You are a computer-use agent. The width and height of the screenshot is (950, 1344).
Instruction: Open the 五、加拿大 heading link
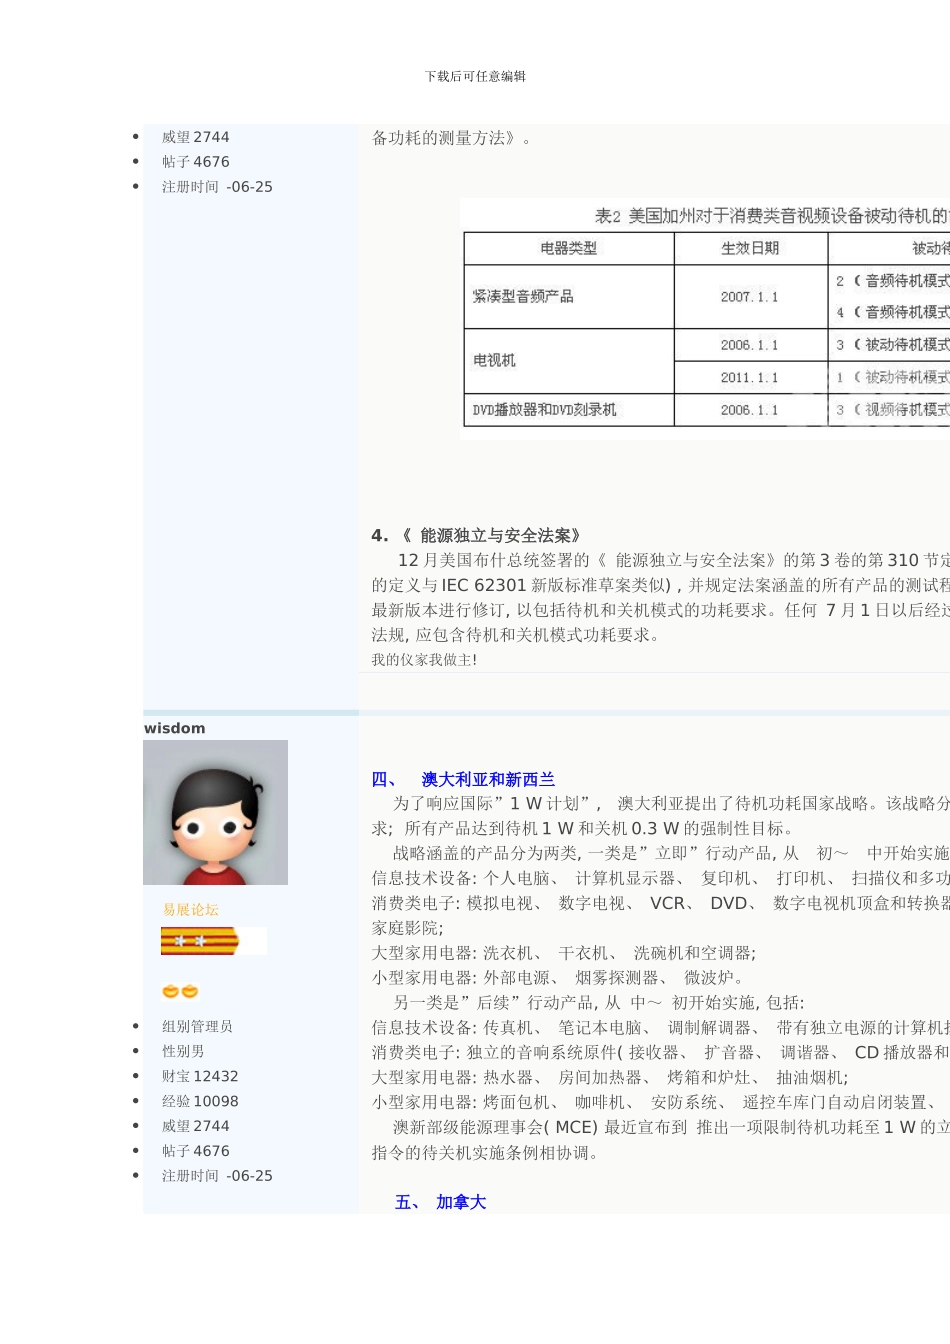click(x=440, y=1202)
